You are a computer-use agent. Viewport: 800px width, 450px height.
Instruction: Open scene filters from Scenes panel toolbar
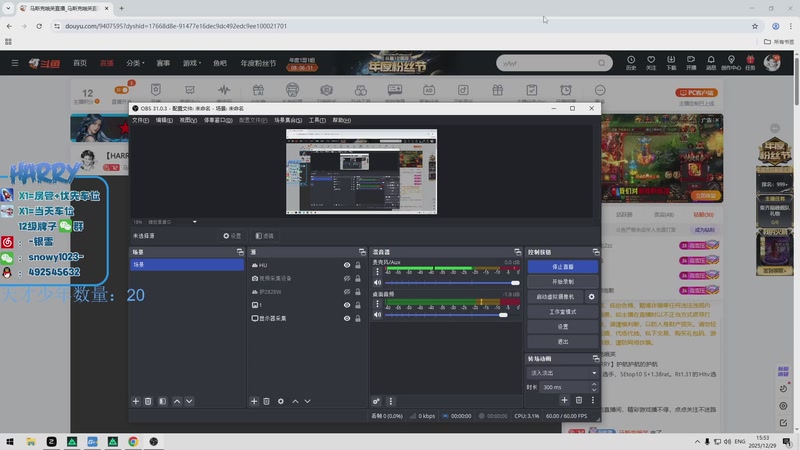tap(162, 402)
